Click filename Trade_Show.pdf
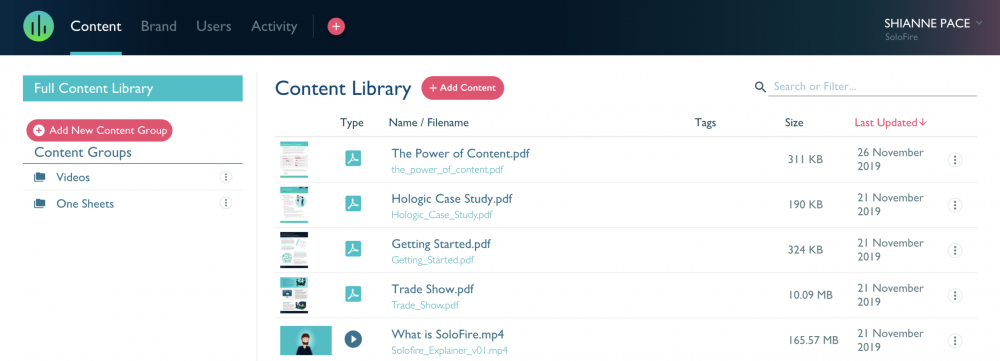Image resolution: width=1000 pixels, height=361 pixels. 425,306
